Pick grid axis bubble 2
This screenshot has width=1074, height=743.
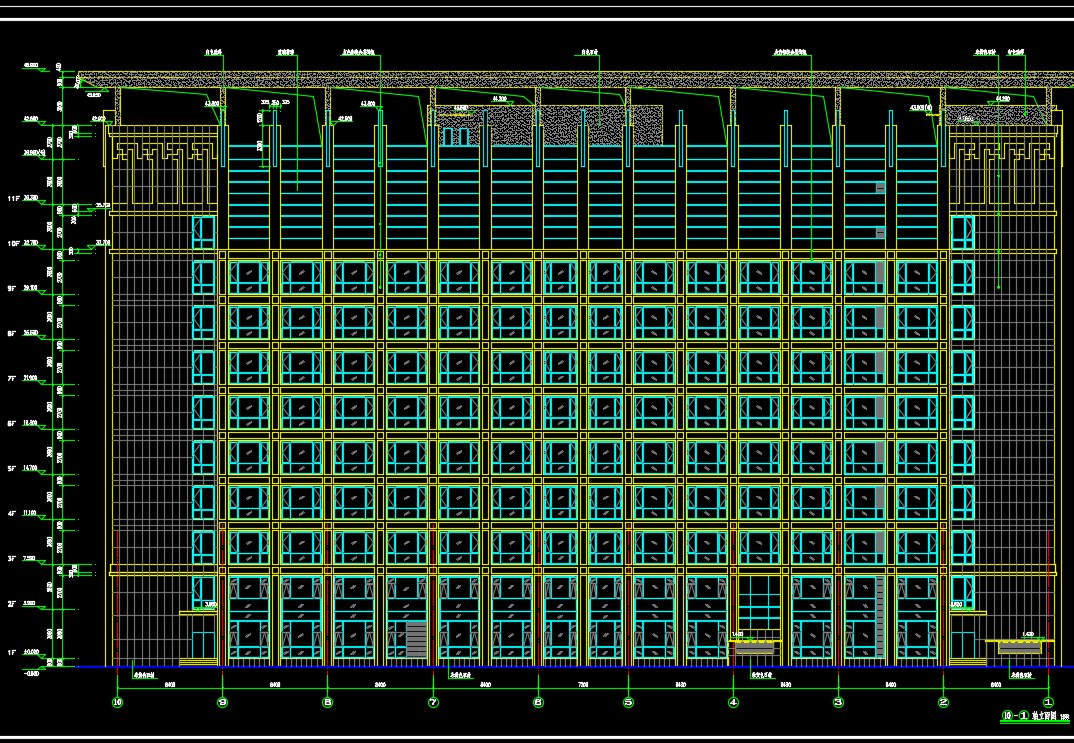(943, 702)
